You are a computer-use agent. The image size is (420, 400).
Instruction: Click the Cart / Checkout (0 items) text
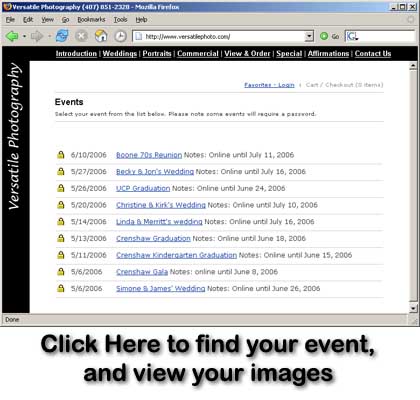tap(344, 85)
